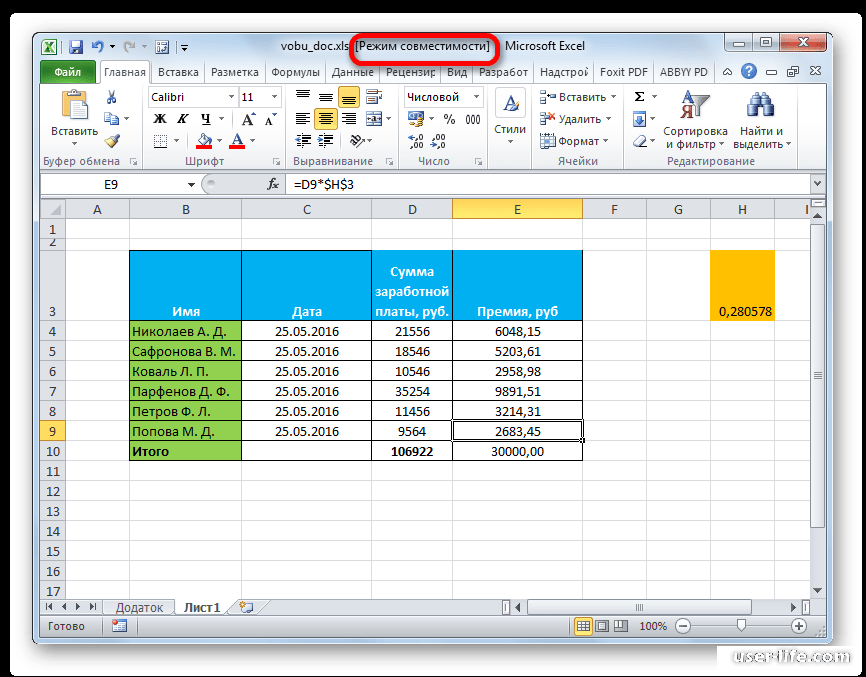Click the zoom in plus button
866x677 pixels.
coord(799,626)
